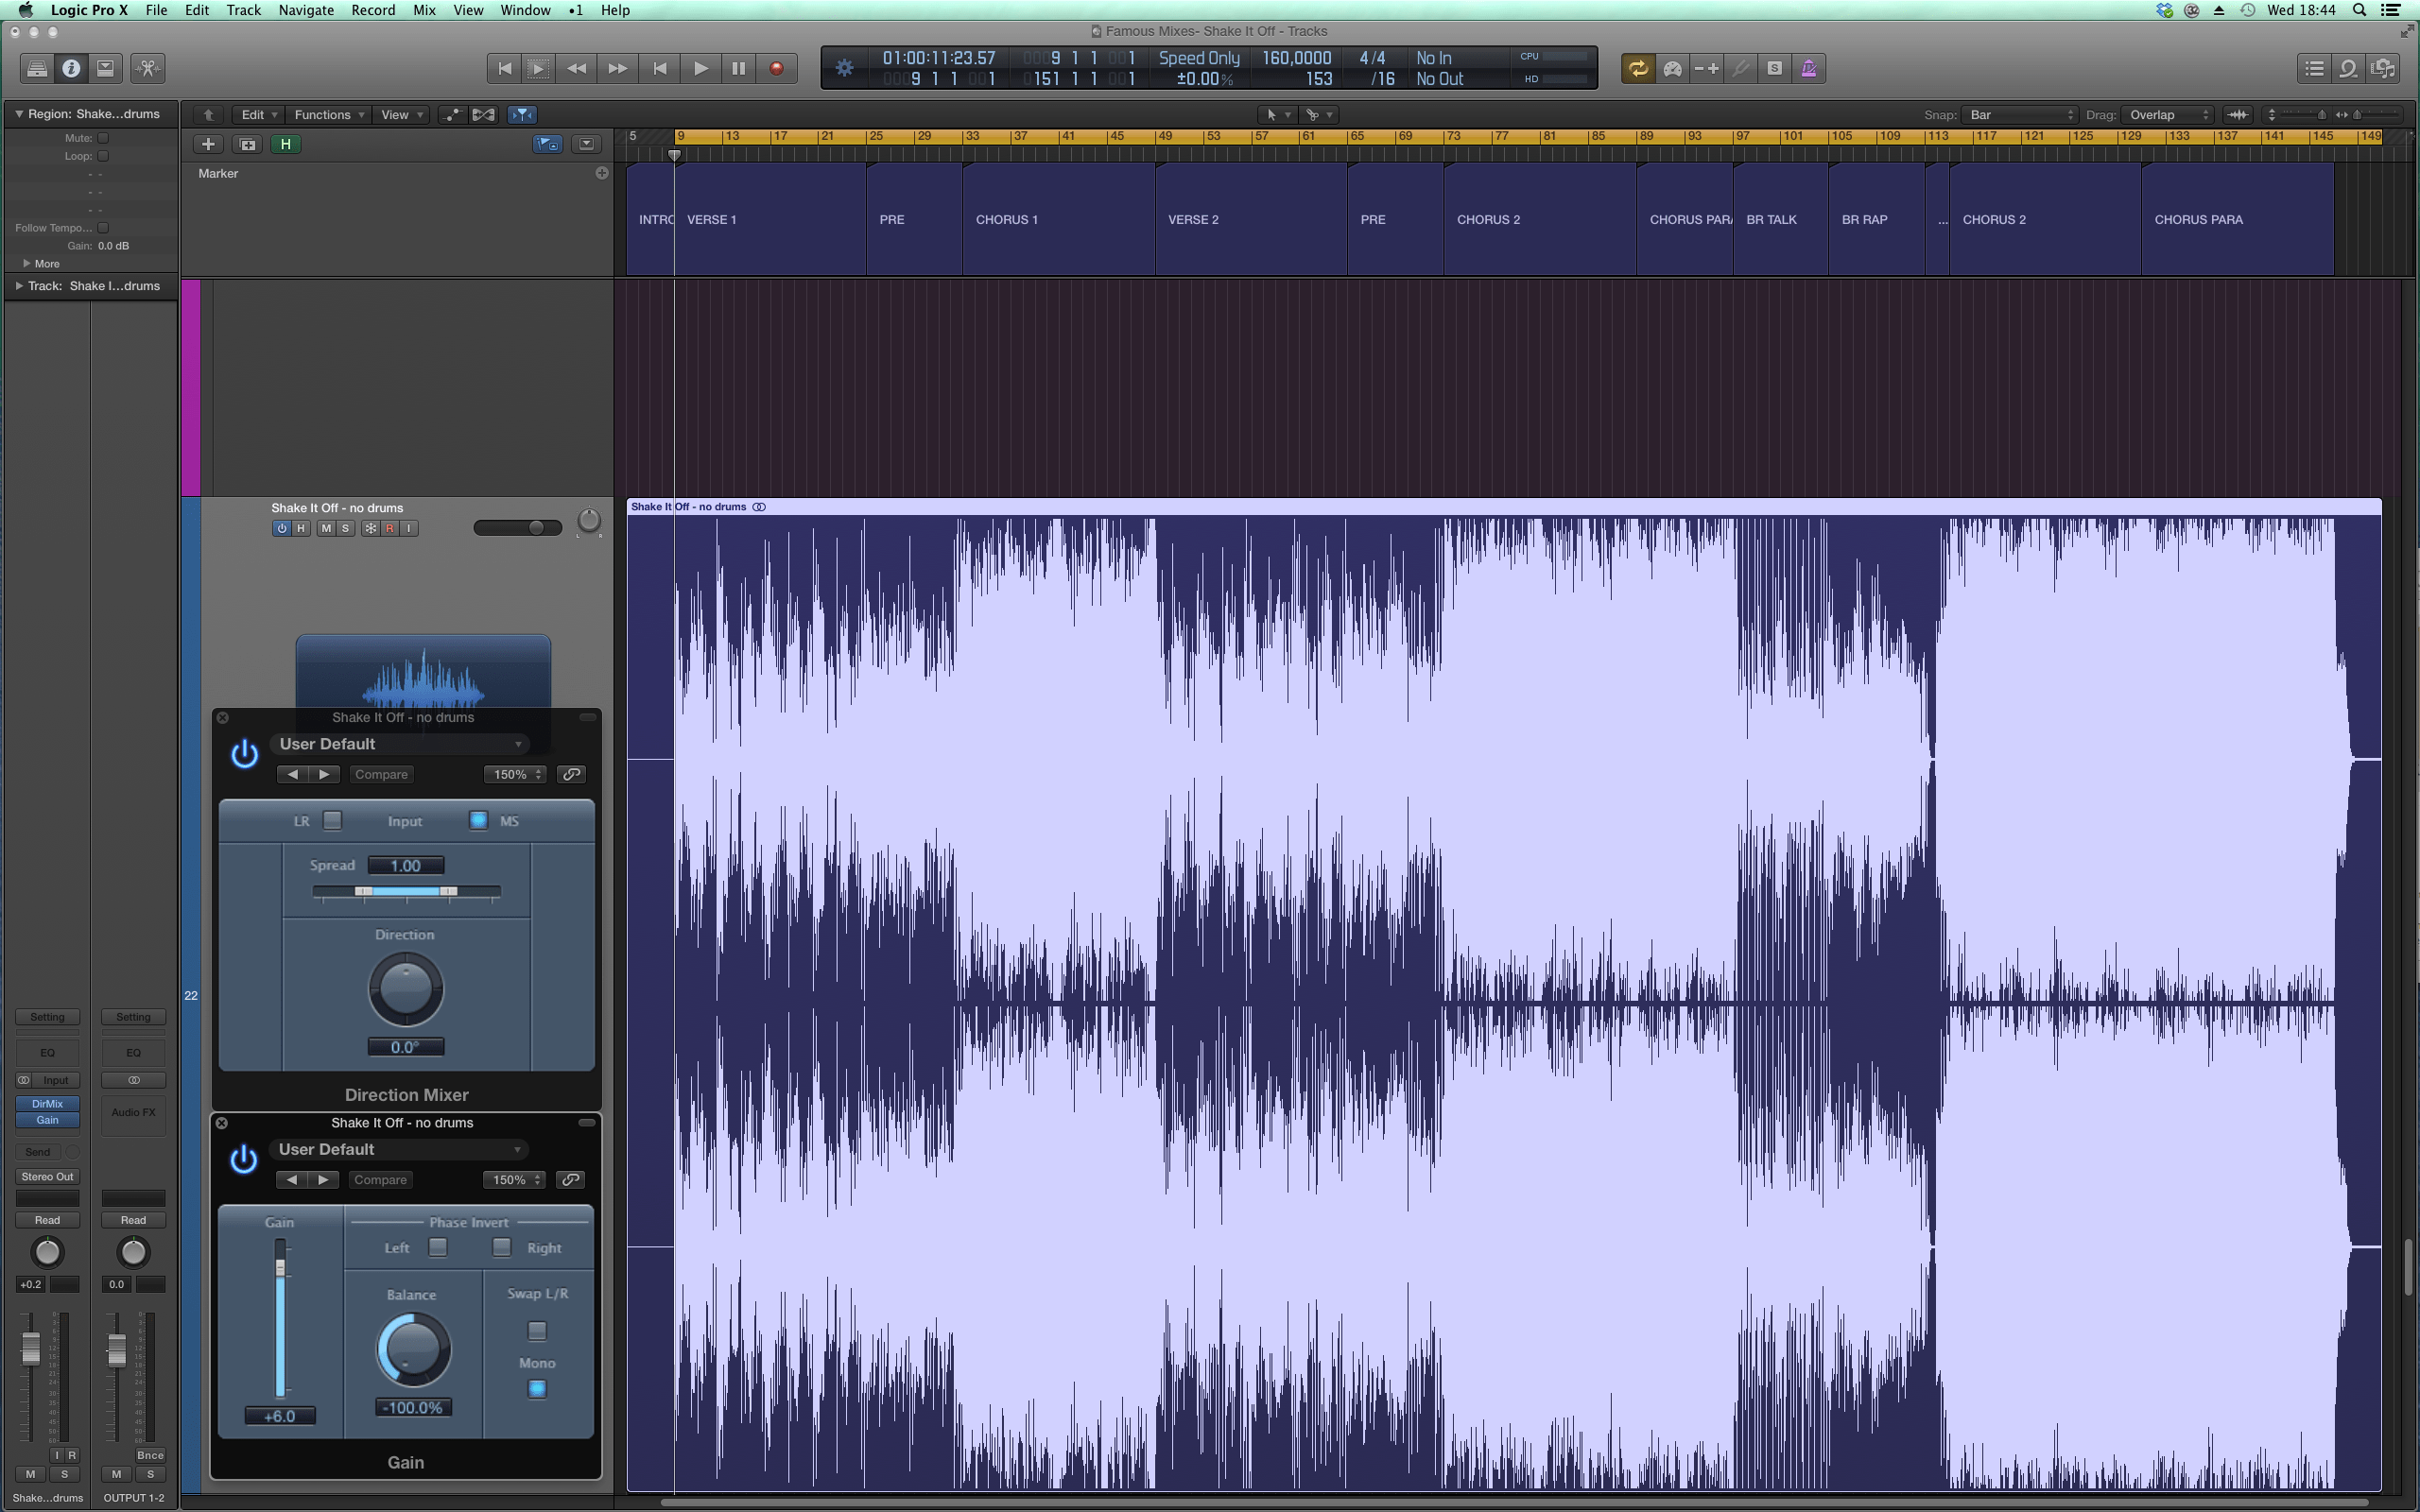Viewport: 2420px width, 1512px height.
Task: Open the File menu
Action: pos(156,10)
